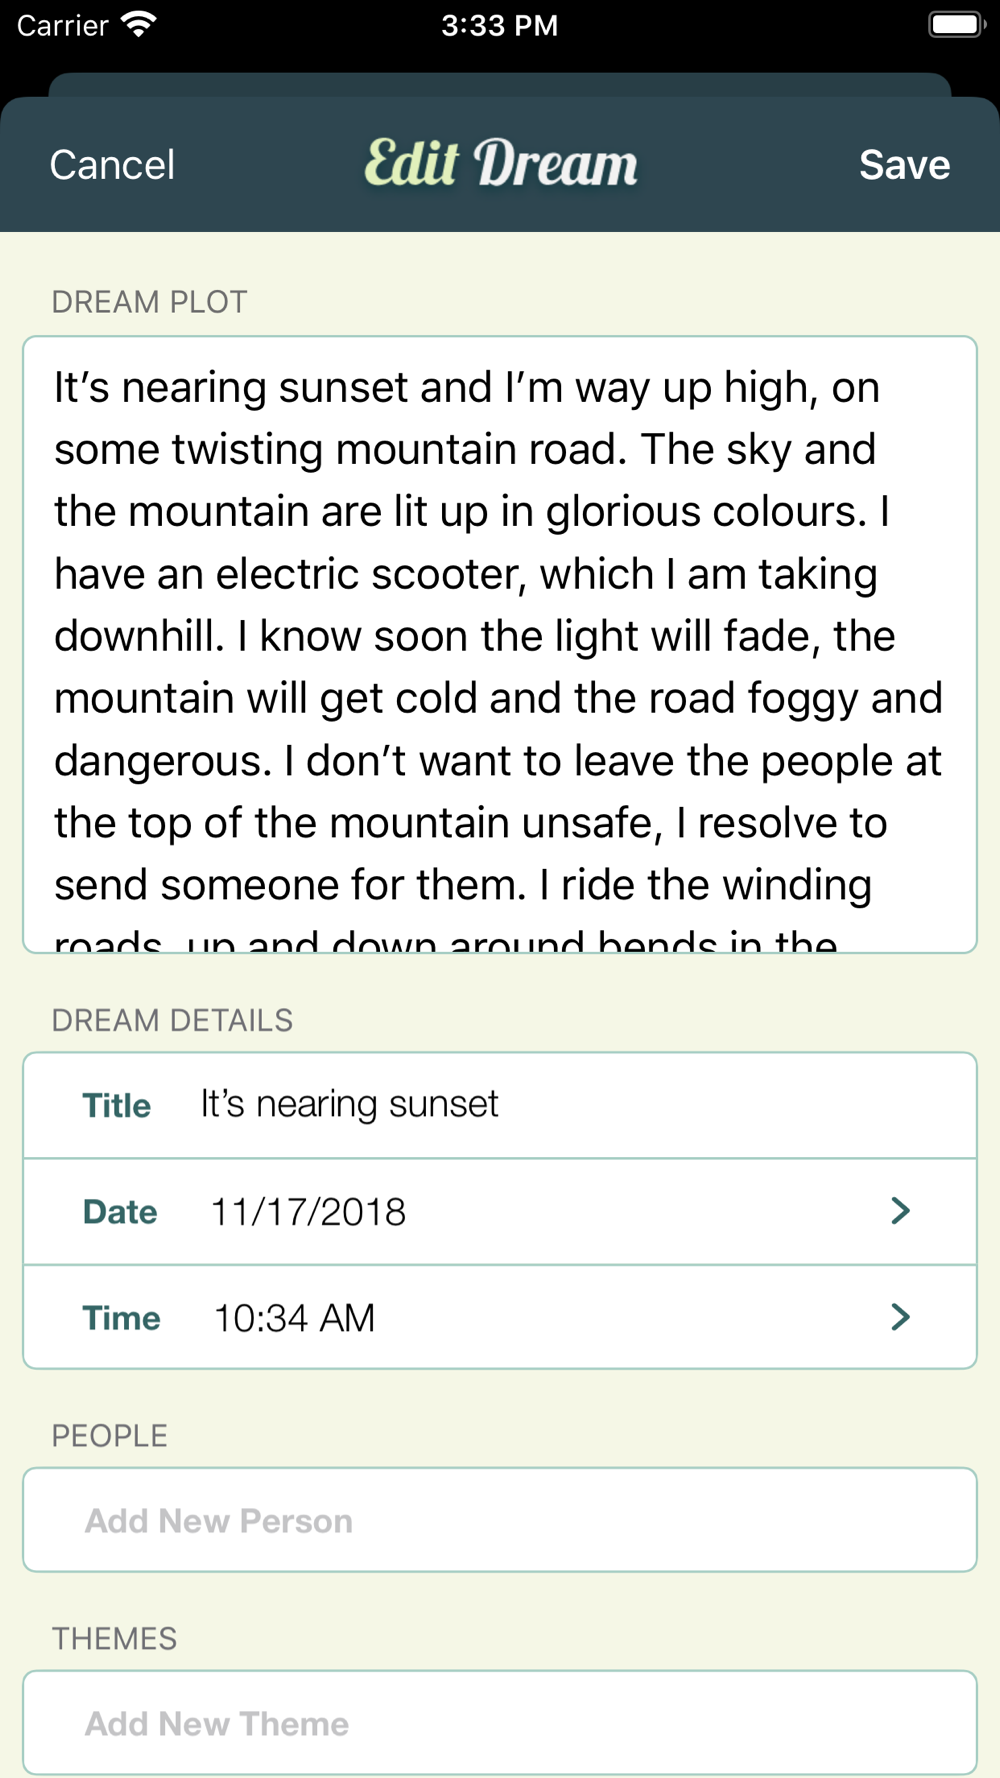Image resolution: width=1000 pixels, height=1778 pixels.
Task: Focus the Add New Person field
Action: click(x=500, y=1520)
